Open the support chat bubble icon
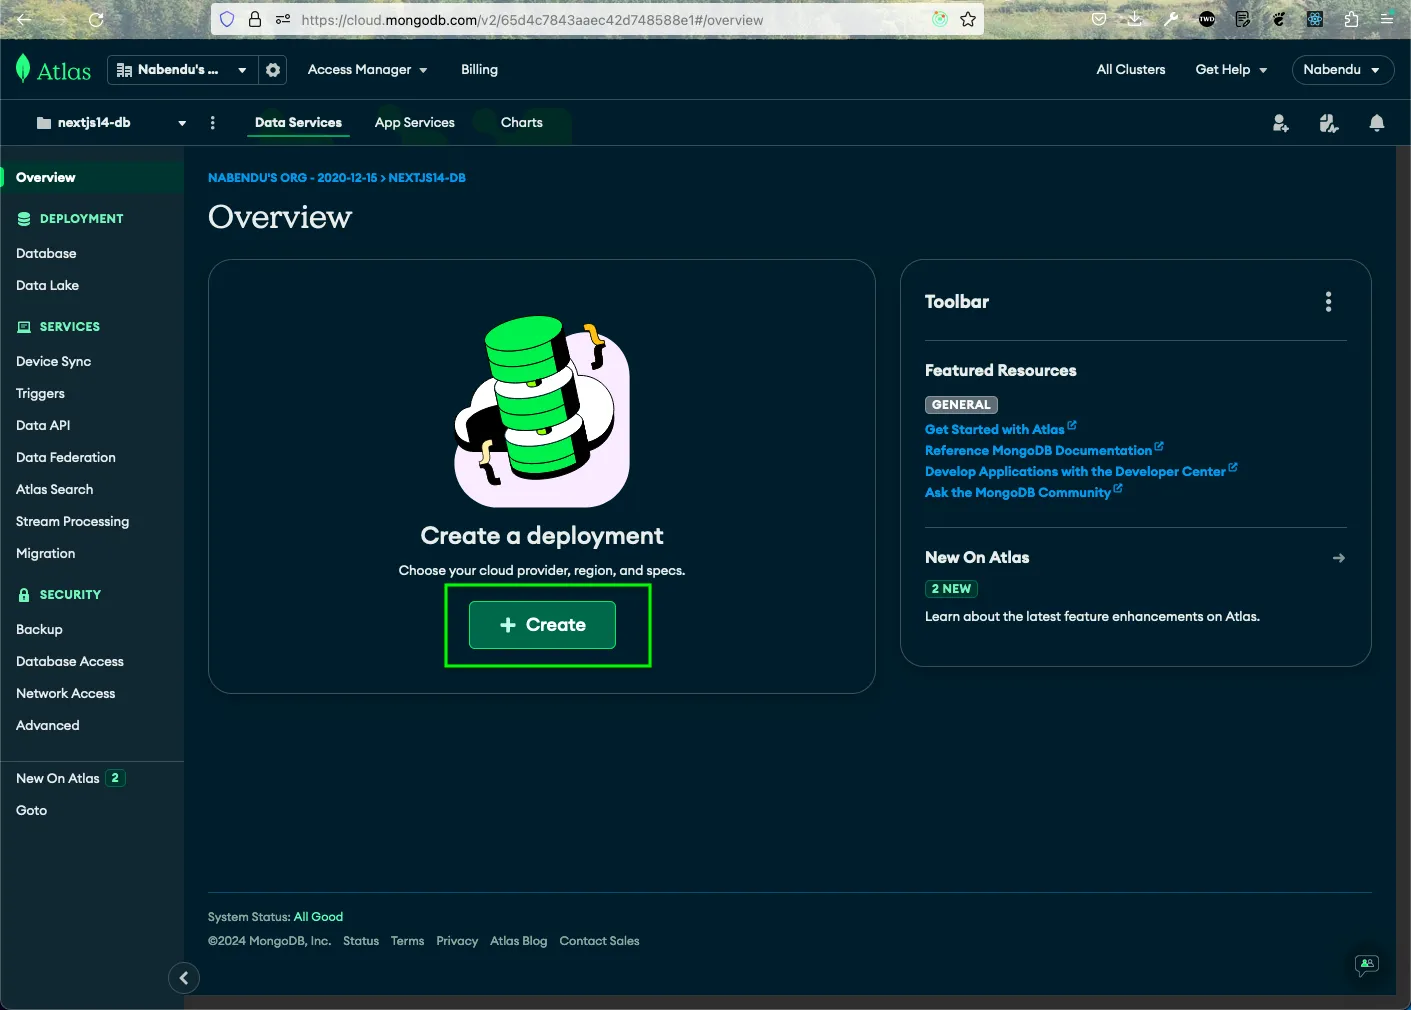Viewport: 1411px width, 1010px height. tap(1366, 965)
